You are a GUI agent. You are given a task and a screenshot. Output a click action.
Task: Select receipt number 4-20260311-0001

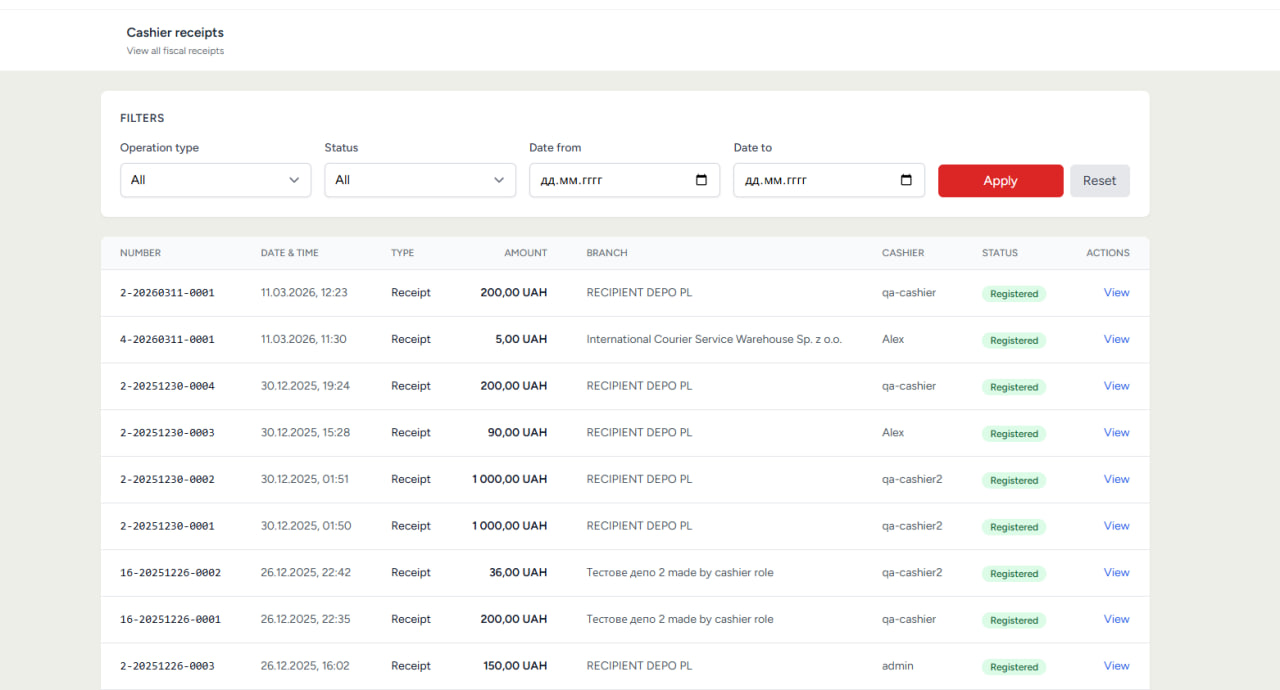tap(167, 340)
